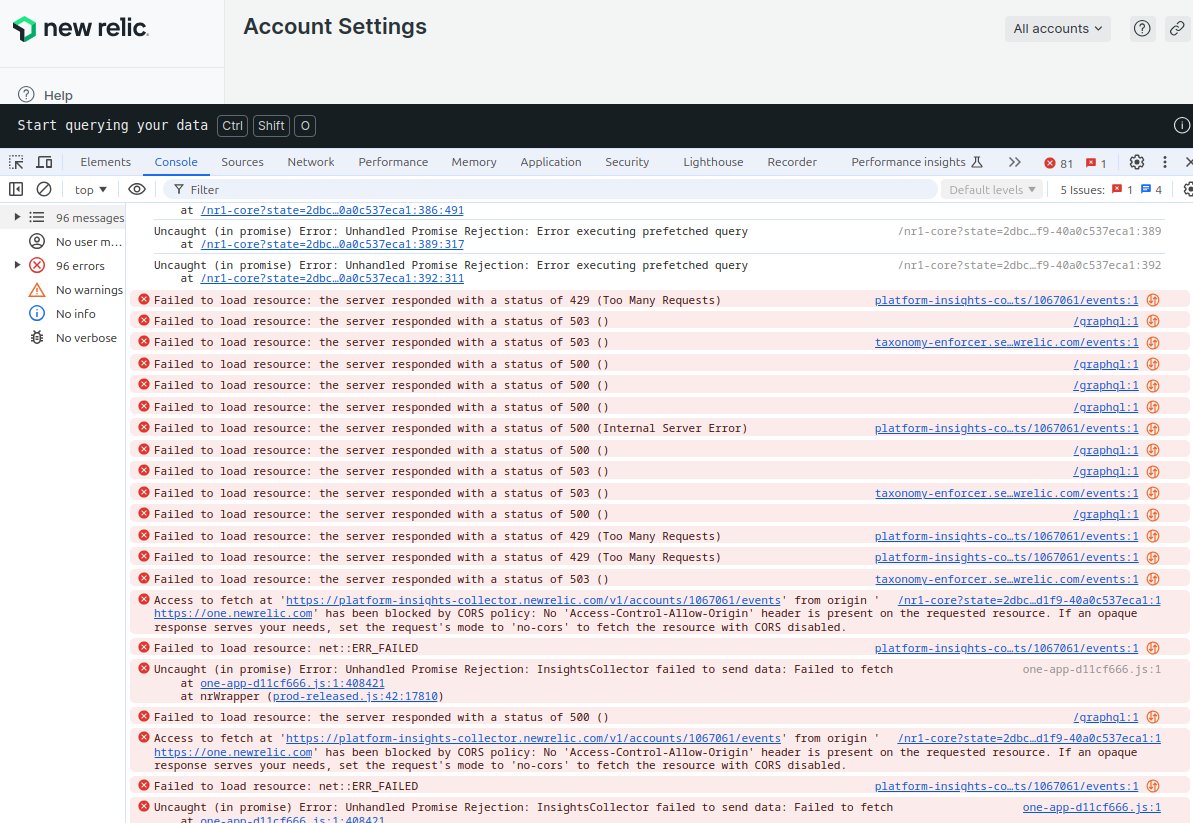Switch to Elements tab
1193x823 pixels.
click(x=106, y=162)
